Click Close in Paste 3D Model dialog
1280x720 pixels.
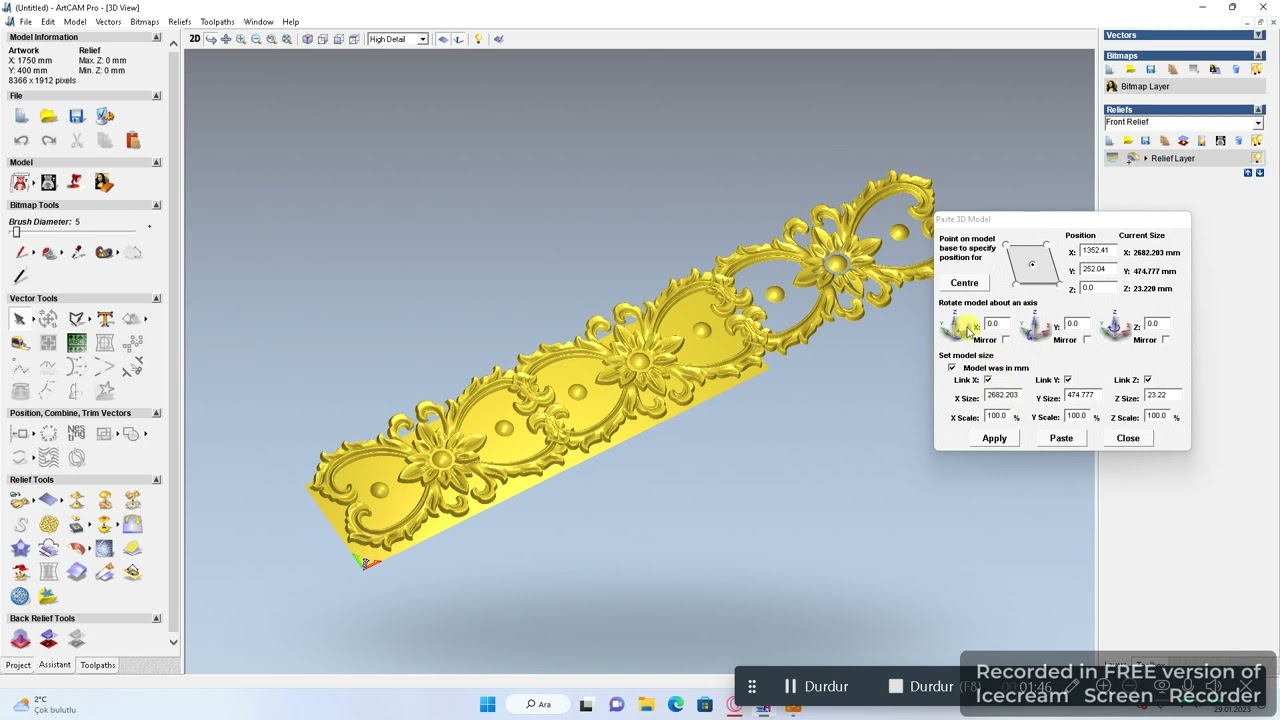pos(1128,438)
